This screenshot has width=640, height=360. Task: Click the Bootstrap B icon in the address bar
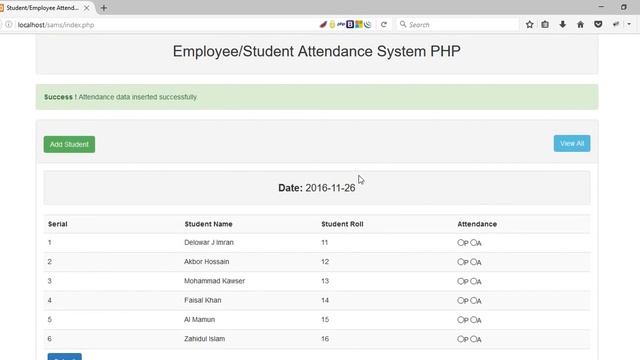[350, 24]
